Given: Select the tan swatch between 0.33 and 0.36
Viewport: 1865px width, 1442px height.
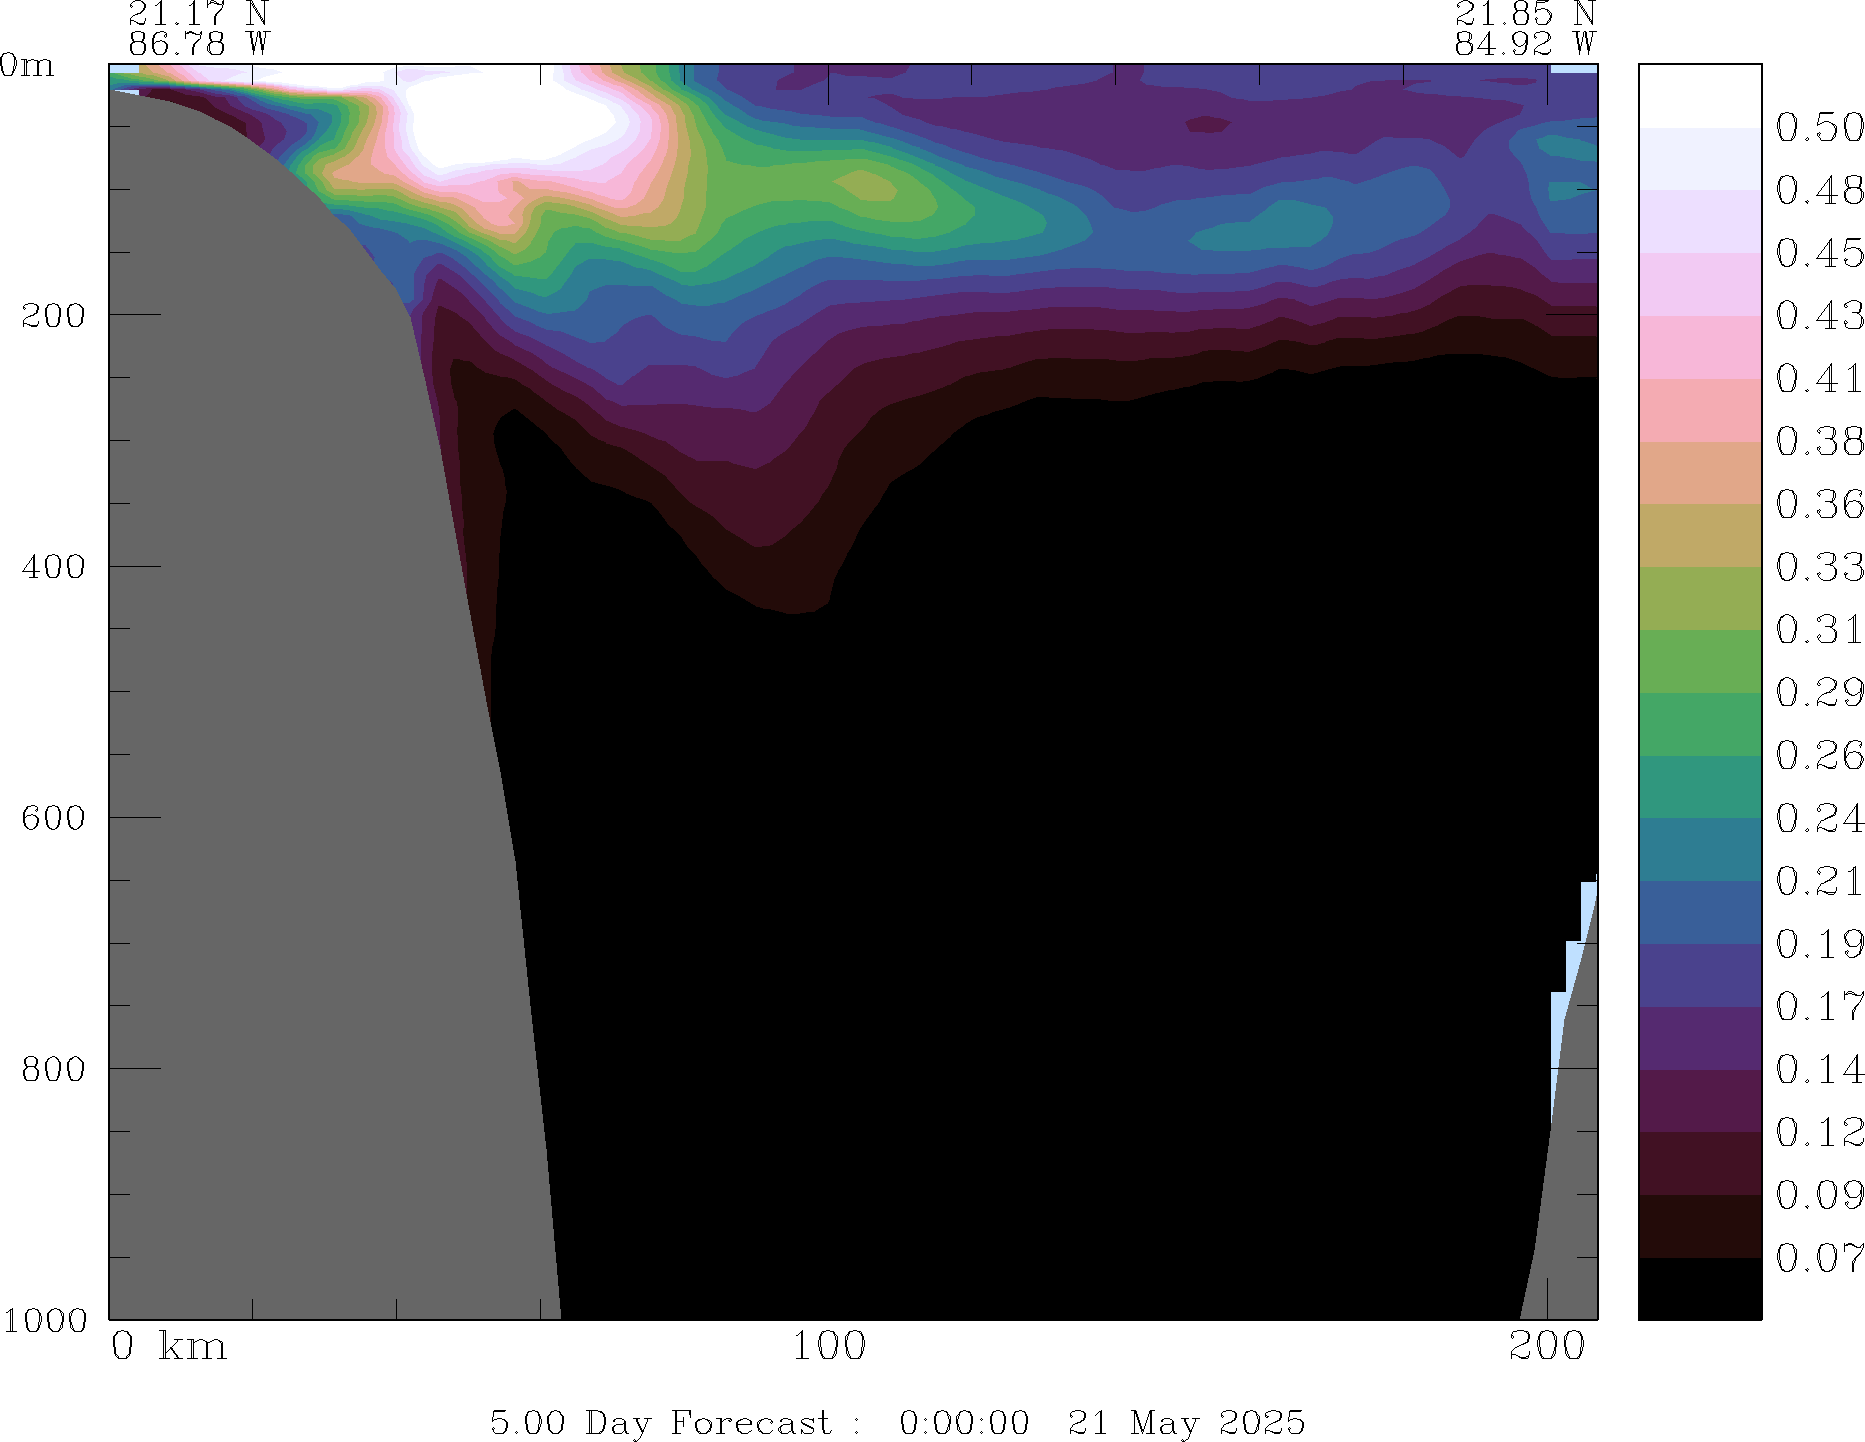Looking at the screenshot, I should point(1699,535).
